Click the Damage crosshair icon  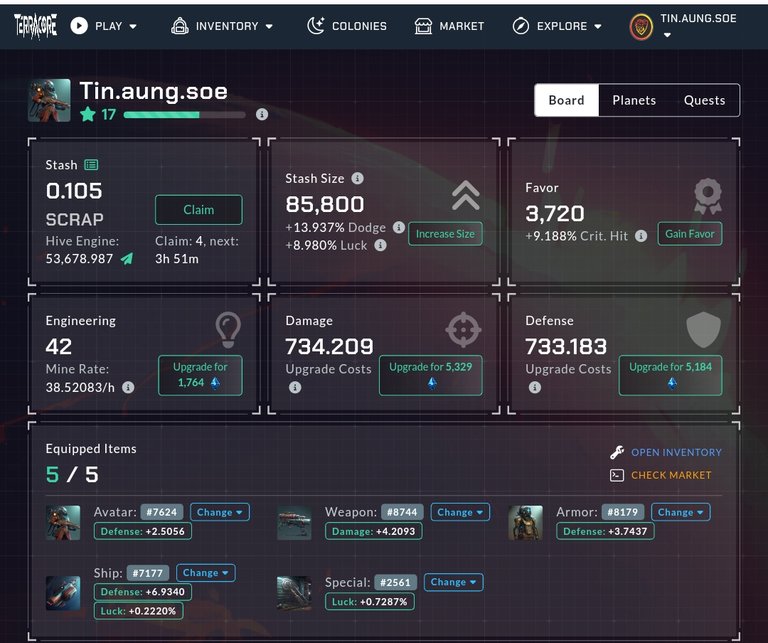tap(463, 330)
